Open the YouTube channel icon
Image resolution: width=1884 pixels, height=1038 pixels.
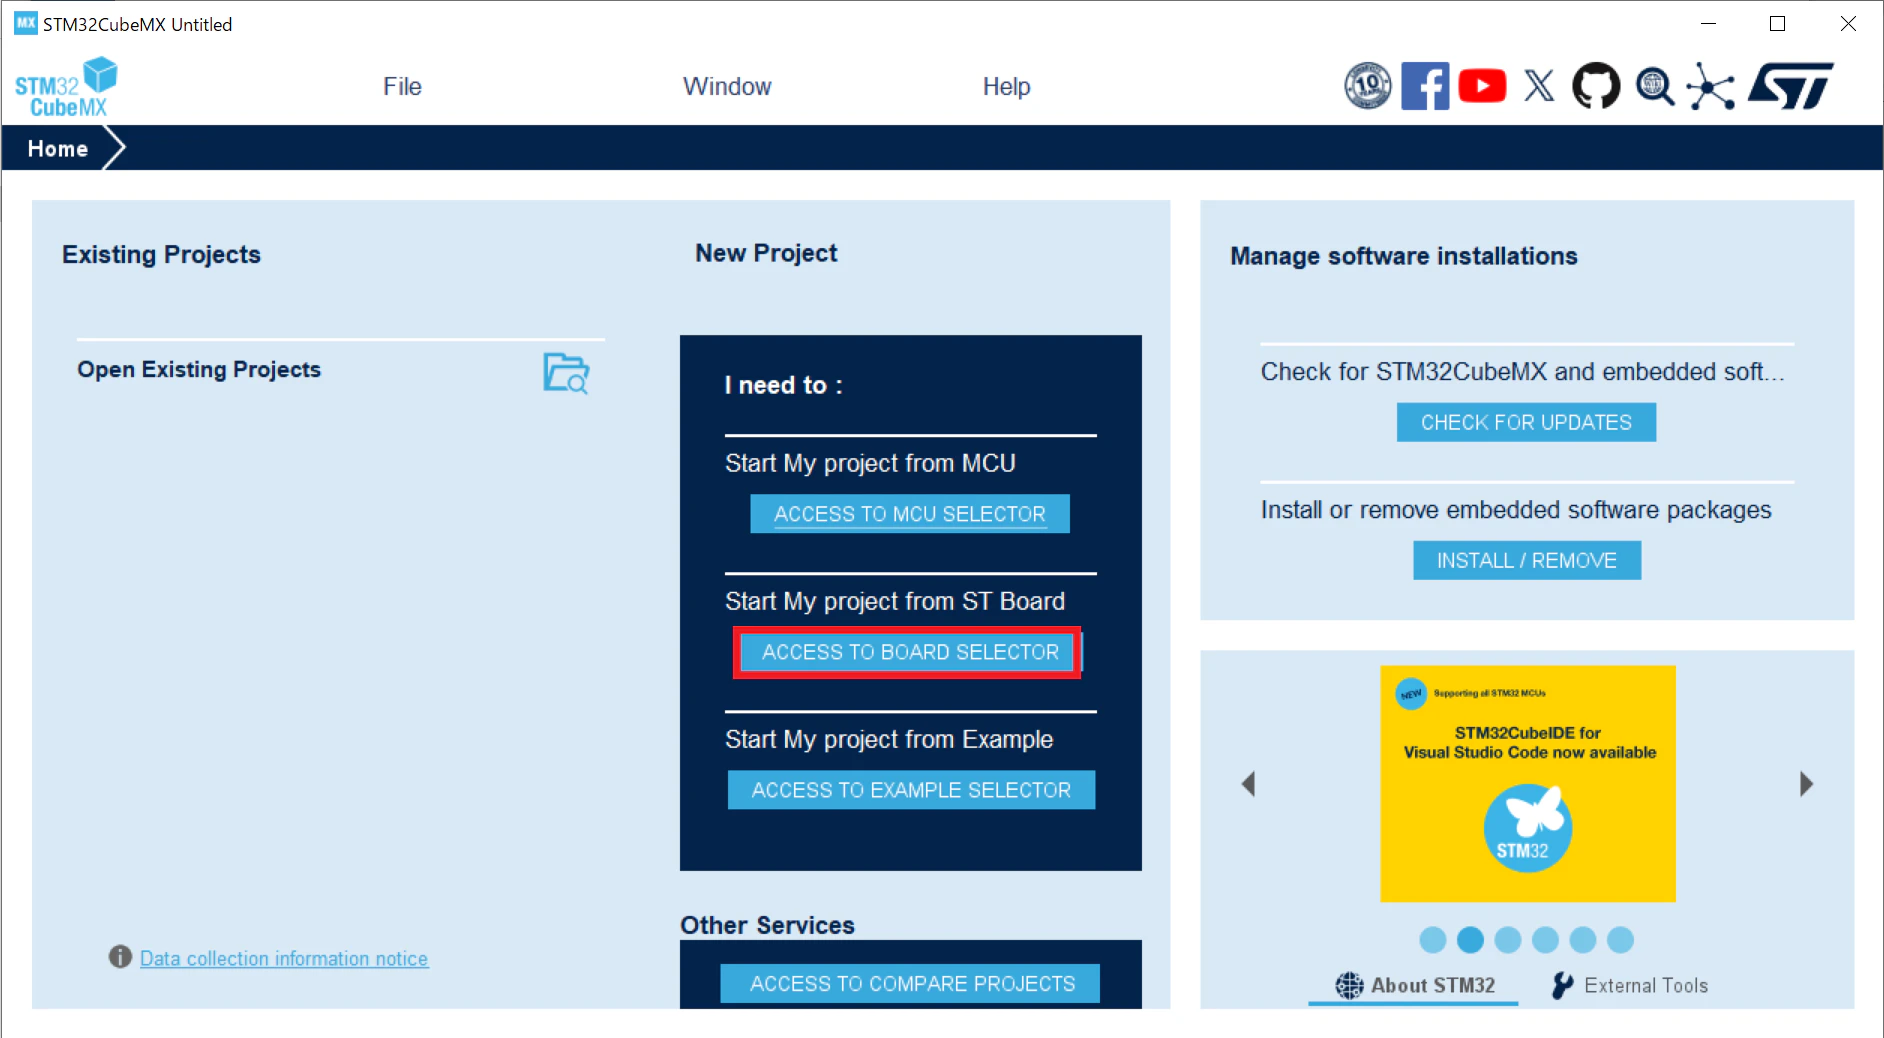point(1482,86)
